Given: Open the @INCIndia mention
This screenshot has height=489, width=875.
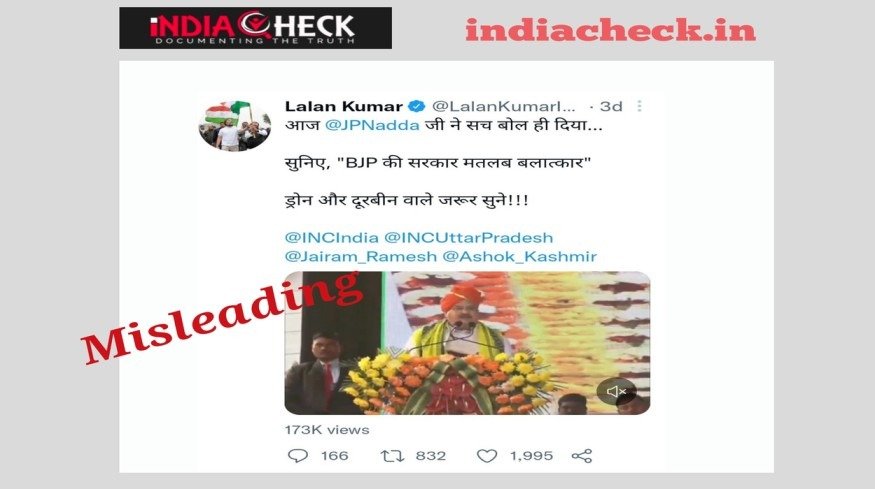Looking at the screenshot, I should coord(331,237).
